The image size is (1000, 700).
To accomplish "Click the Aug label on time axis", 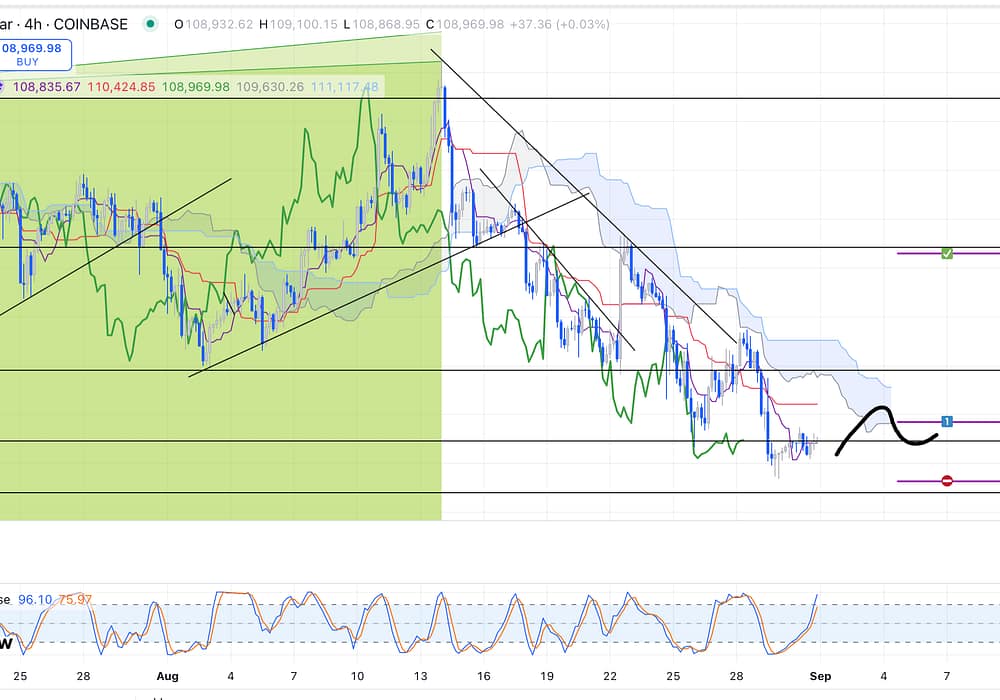I will pyautogui.click(x=167, y=676).
